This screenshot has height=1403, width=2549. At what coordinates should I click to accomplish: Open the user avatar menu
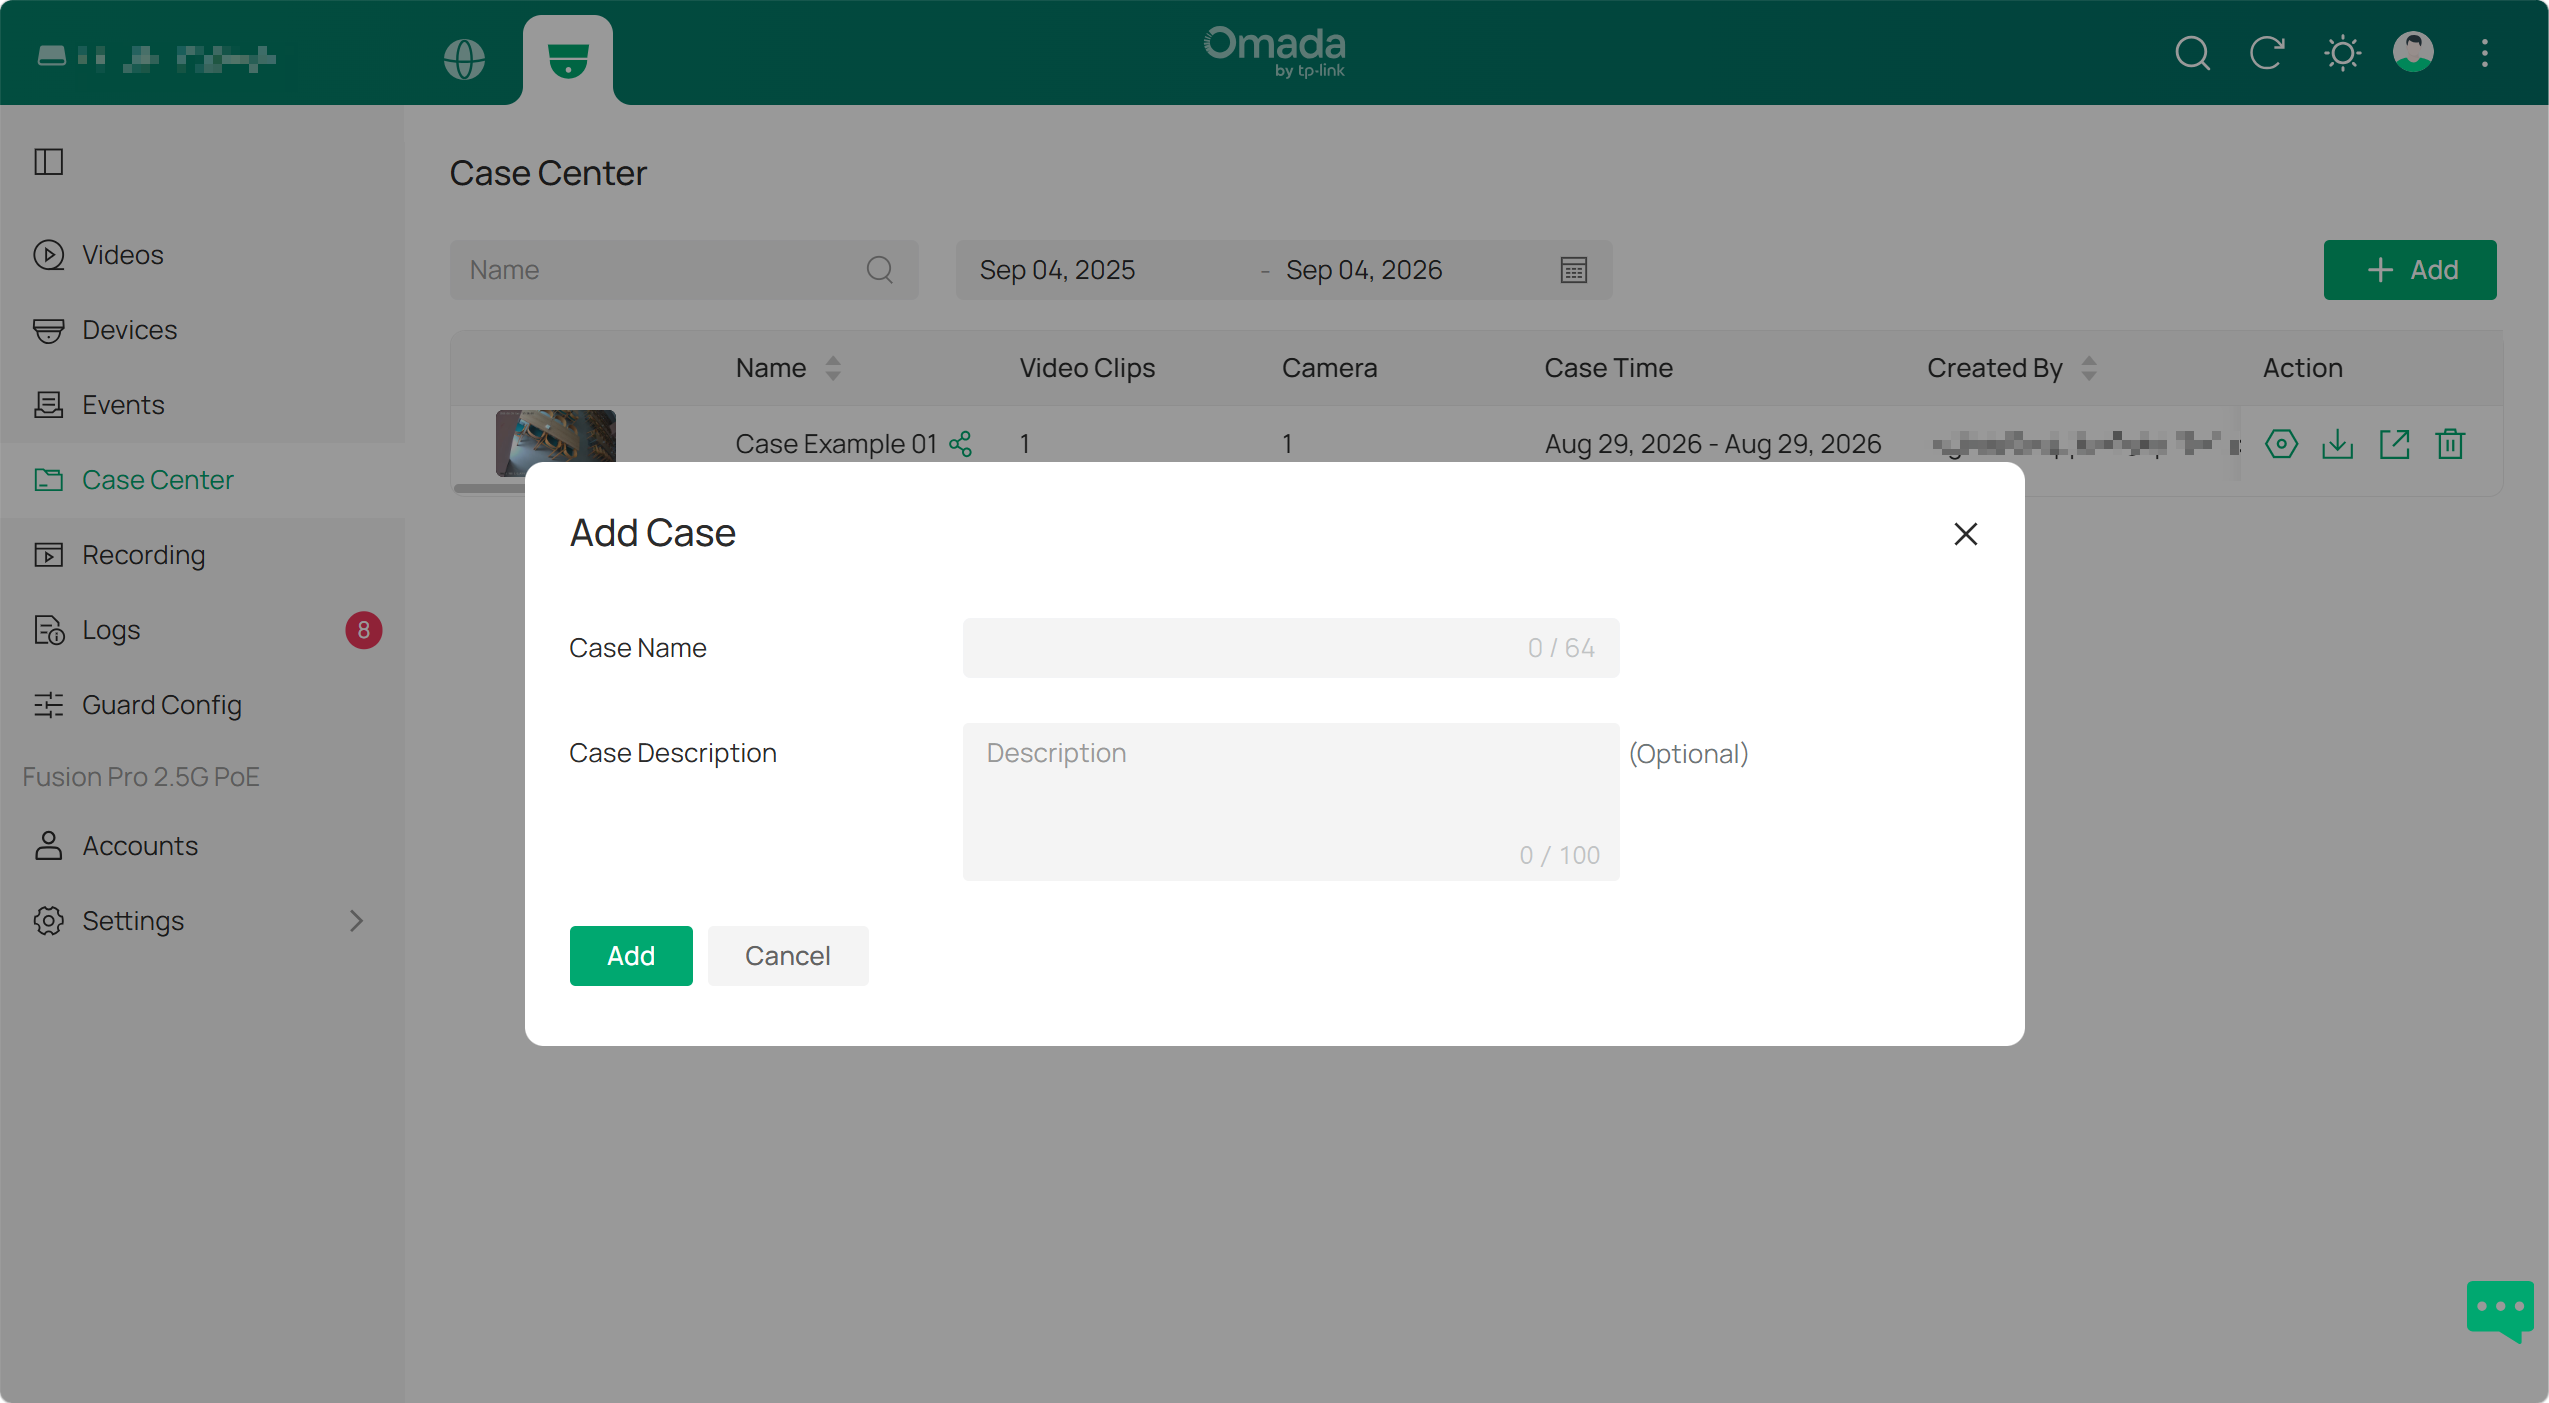point(2413,52)
